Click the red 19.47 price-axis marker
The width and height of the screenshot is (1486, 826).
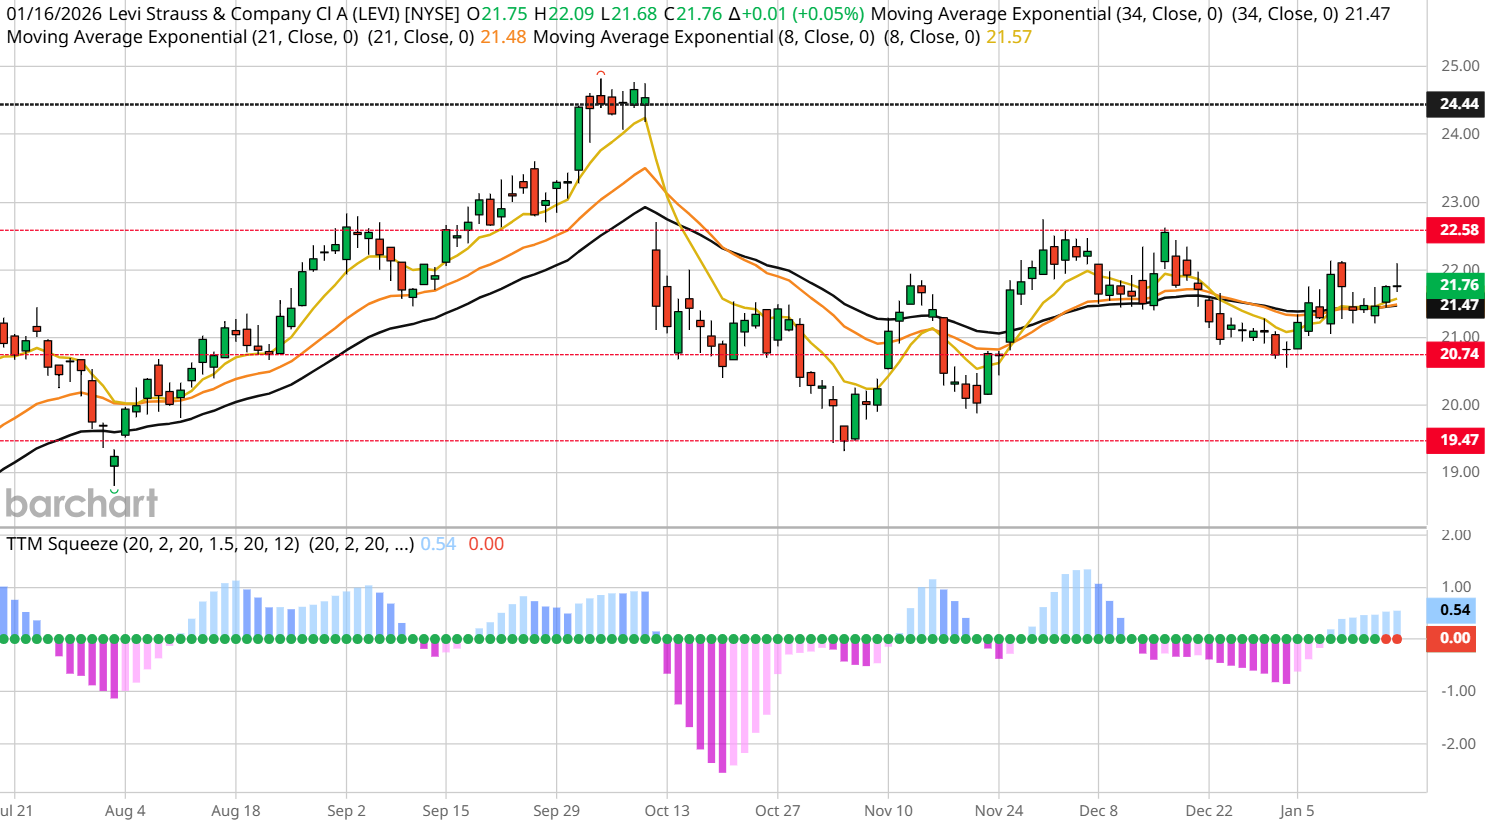pyautogui.click(x=1456, y=440)
